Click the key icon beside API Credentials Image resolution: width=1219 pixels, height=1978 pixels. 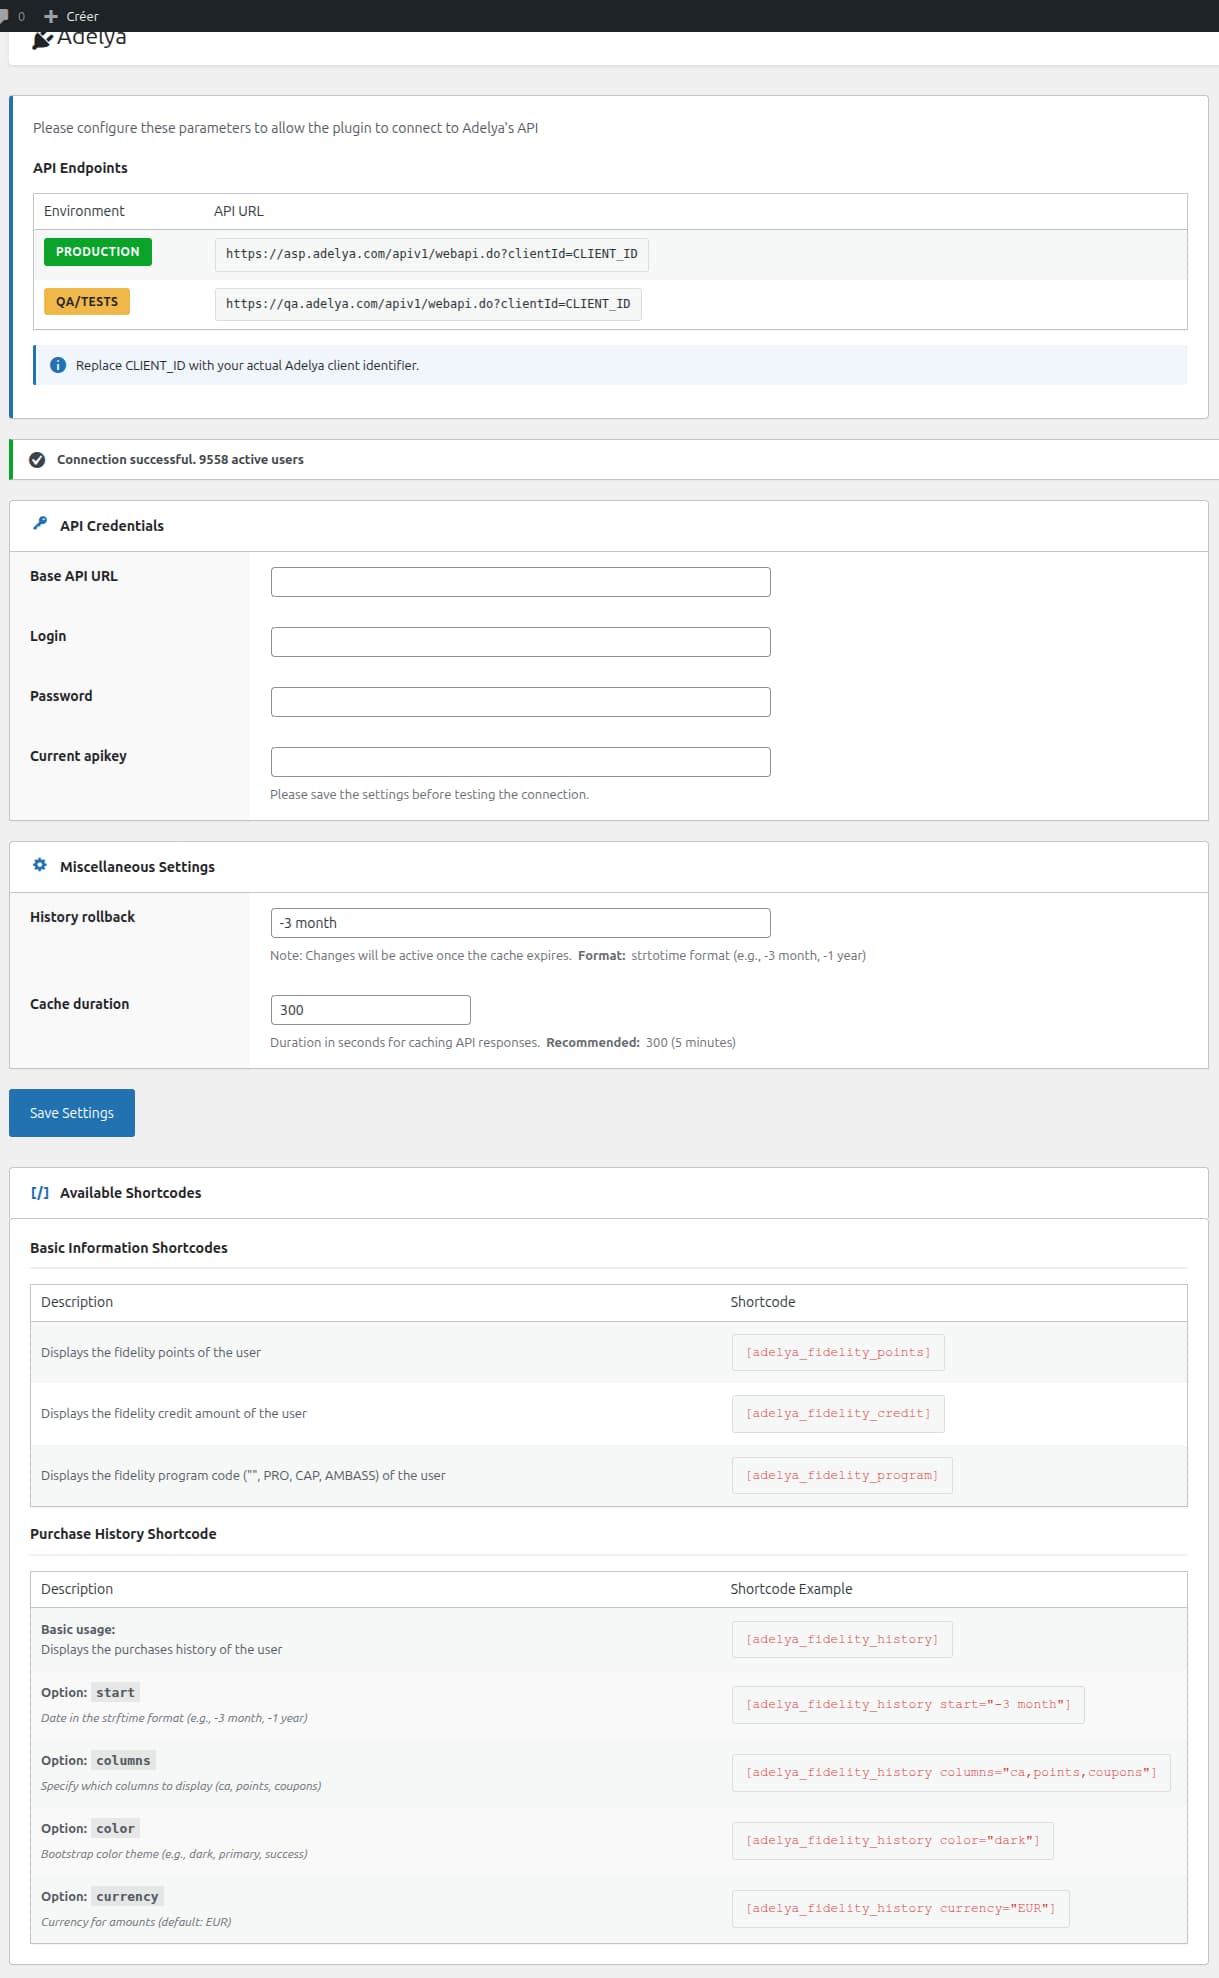40,523
